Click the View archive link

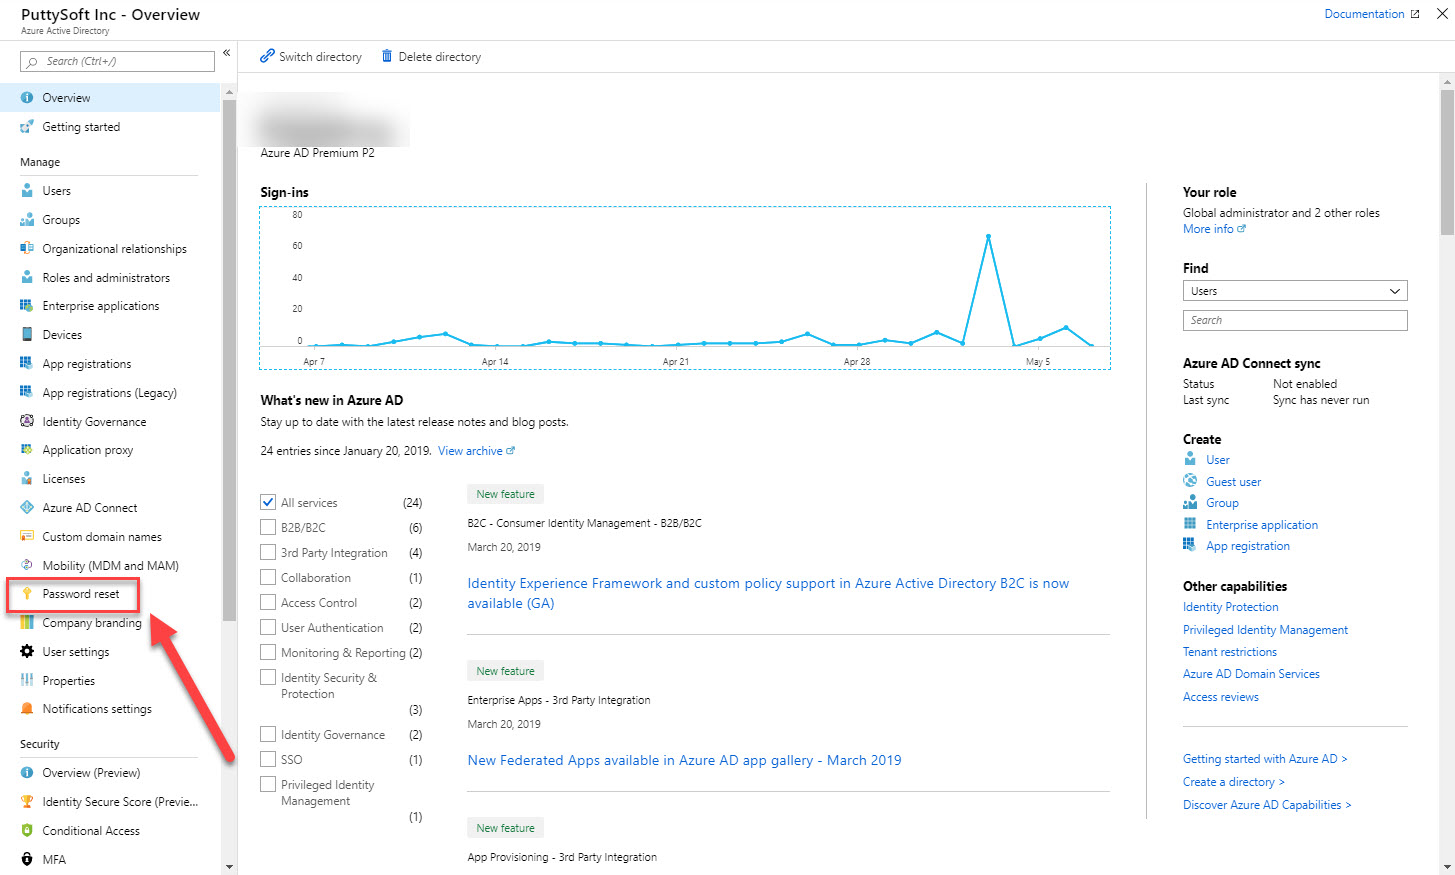pos(476,451)
